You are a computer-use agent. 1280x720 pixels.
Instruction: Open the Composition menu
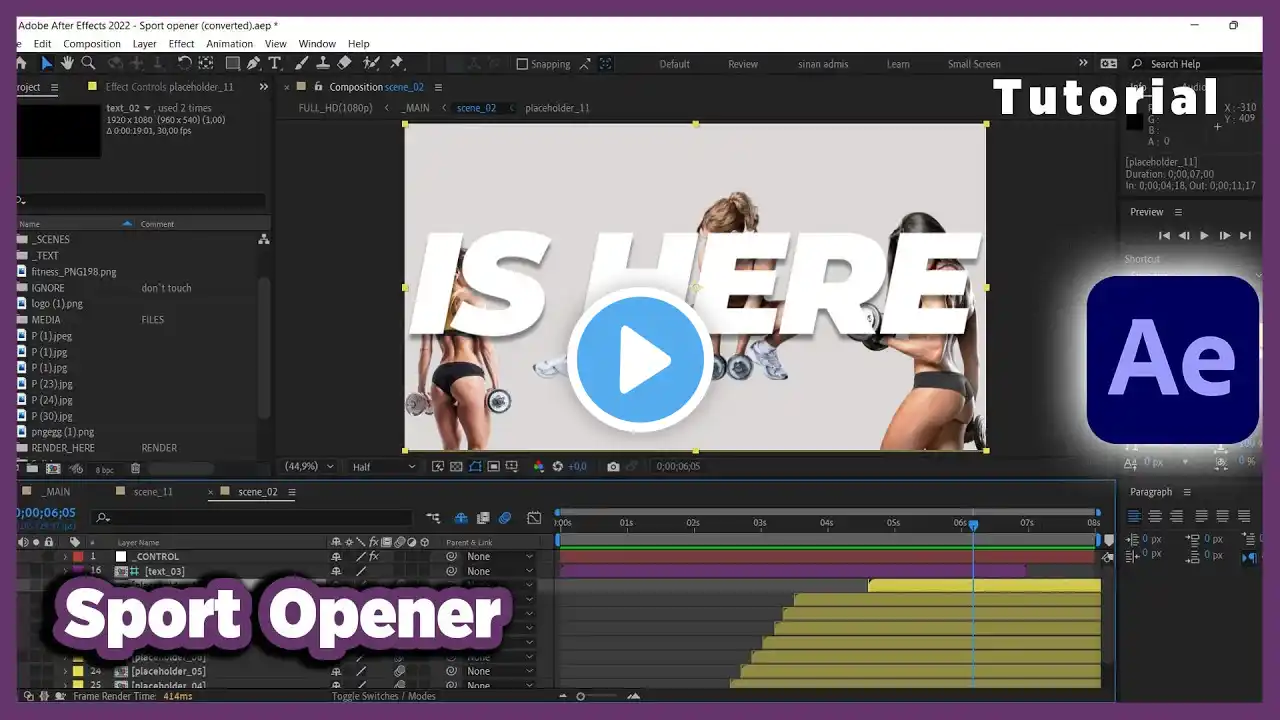[x=92, y=44]
